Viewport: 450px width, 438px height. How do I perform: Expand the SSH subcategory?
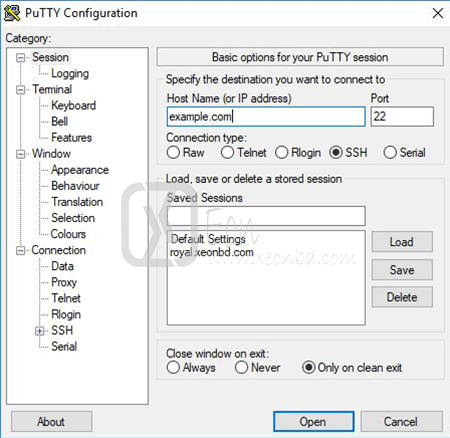click(40, 331)
